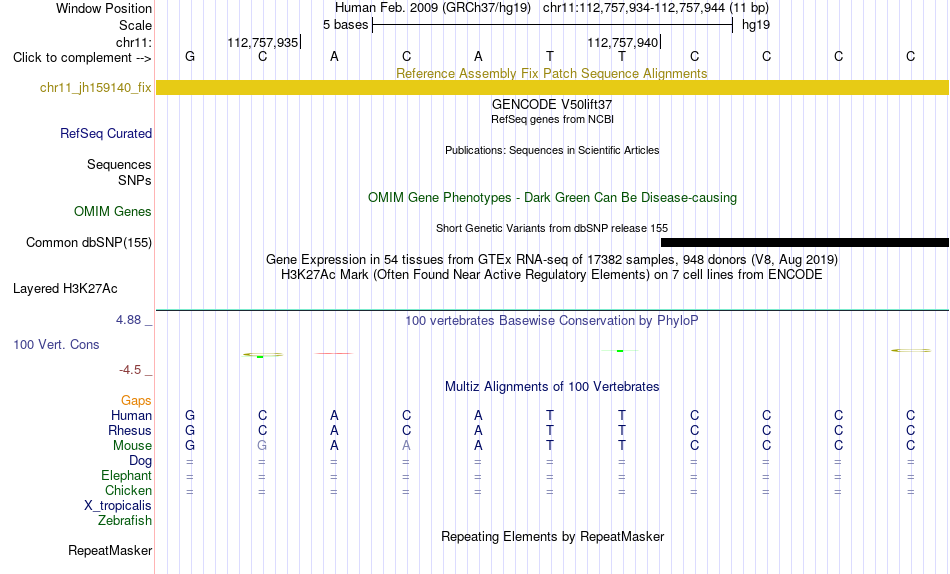
Task: Click the 'chr11:' base position label
Action: pos(134,42)
